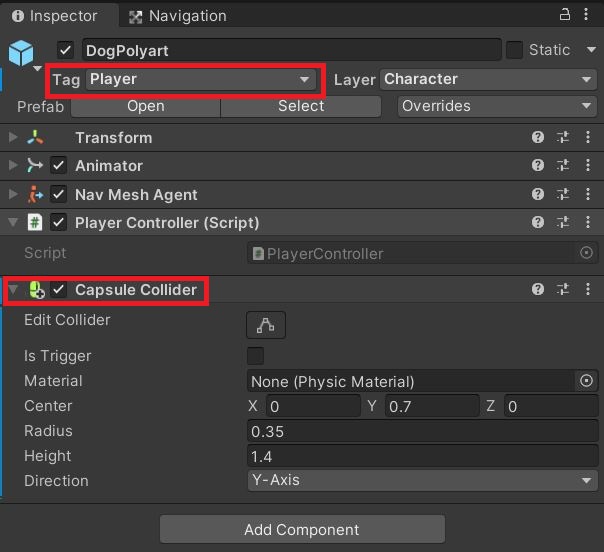Toggle the Static checkbox

[x=514, y=50]
